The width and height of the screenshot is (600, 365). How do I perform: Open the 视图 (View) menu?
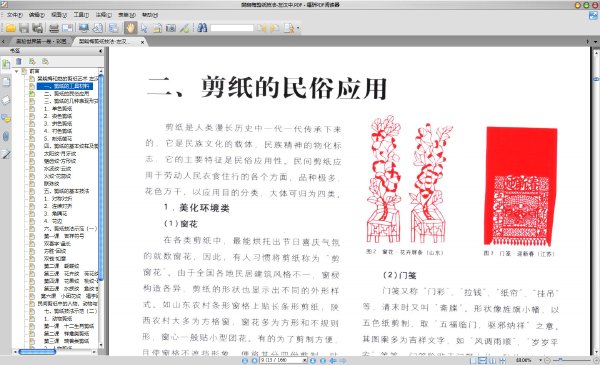tap(59, 15)
